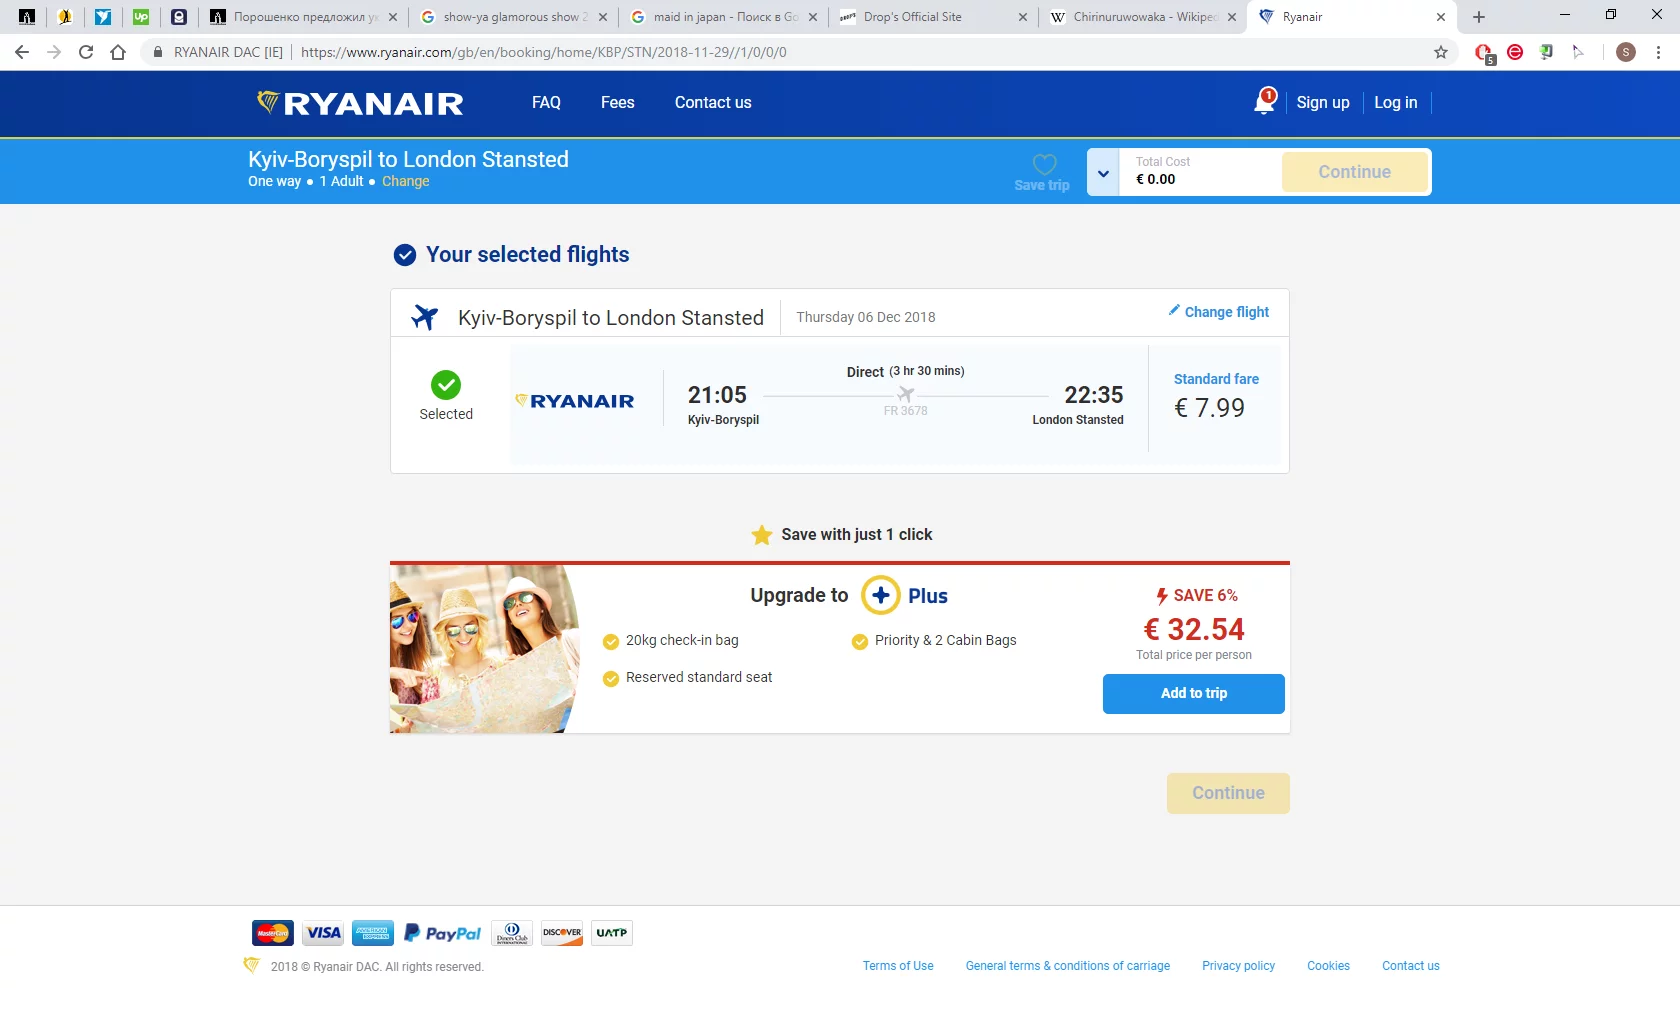The height and width of the screenshot is (1010, 1680).
Task: Bookmark page with the star icon
Action: 1441,52
